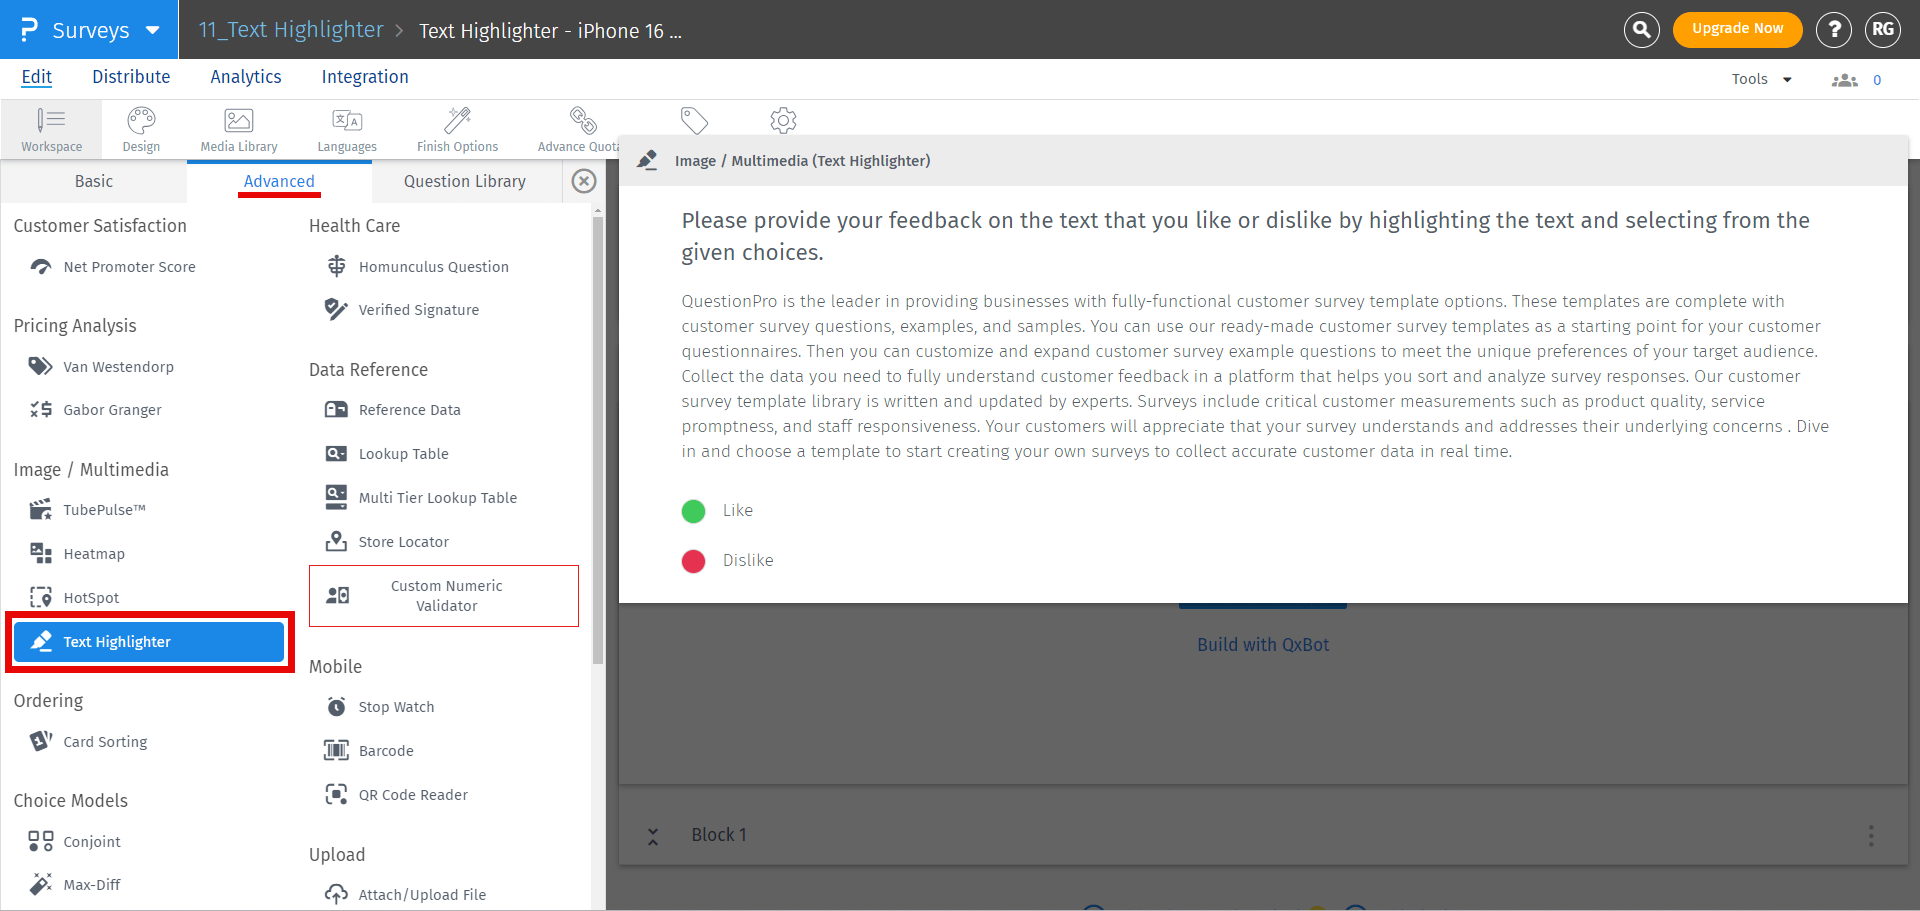1920x911 pixels.
Task: Add a Gabor Granger question
Action: [95, 410]
